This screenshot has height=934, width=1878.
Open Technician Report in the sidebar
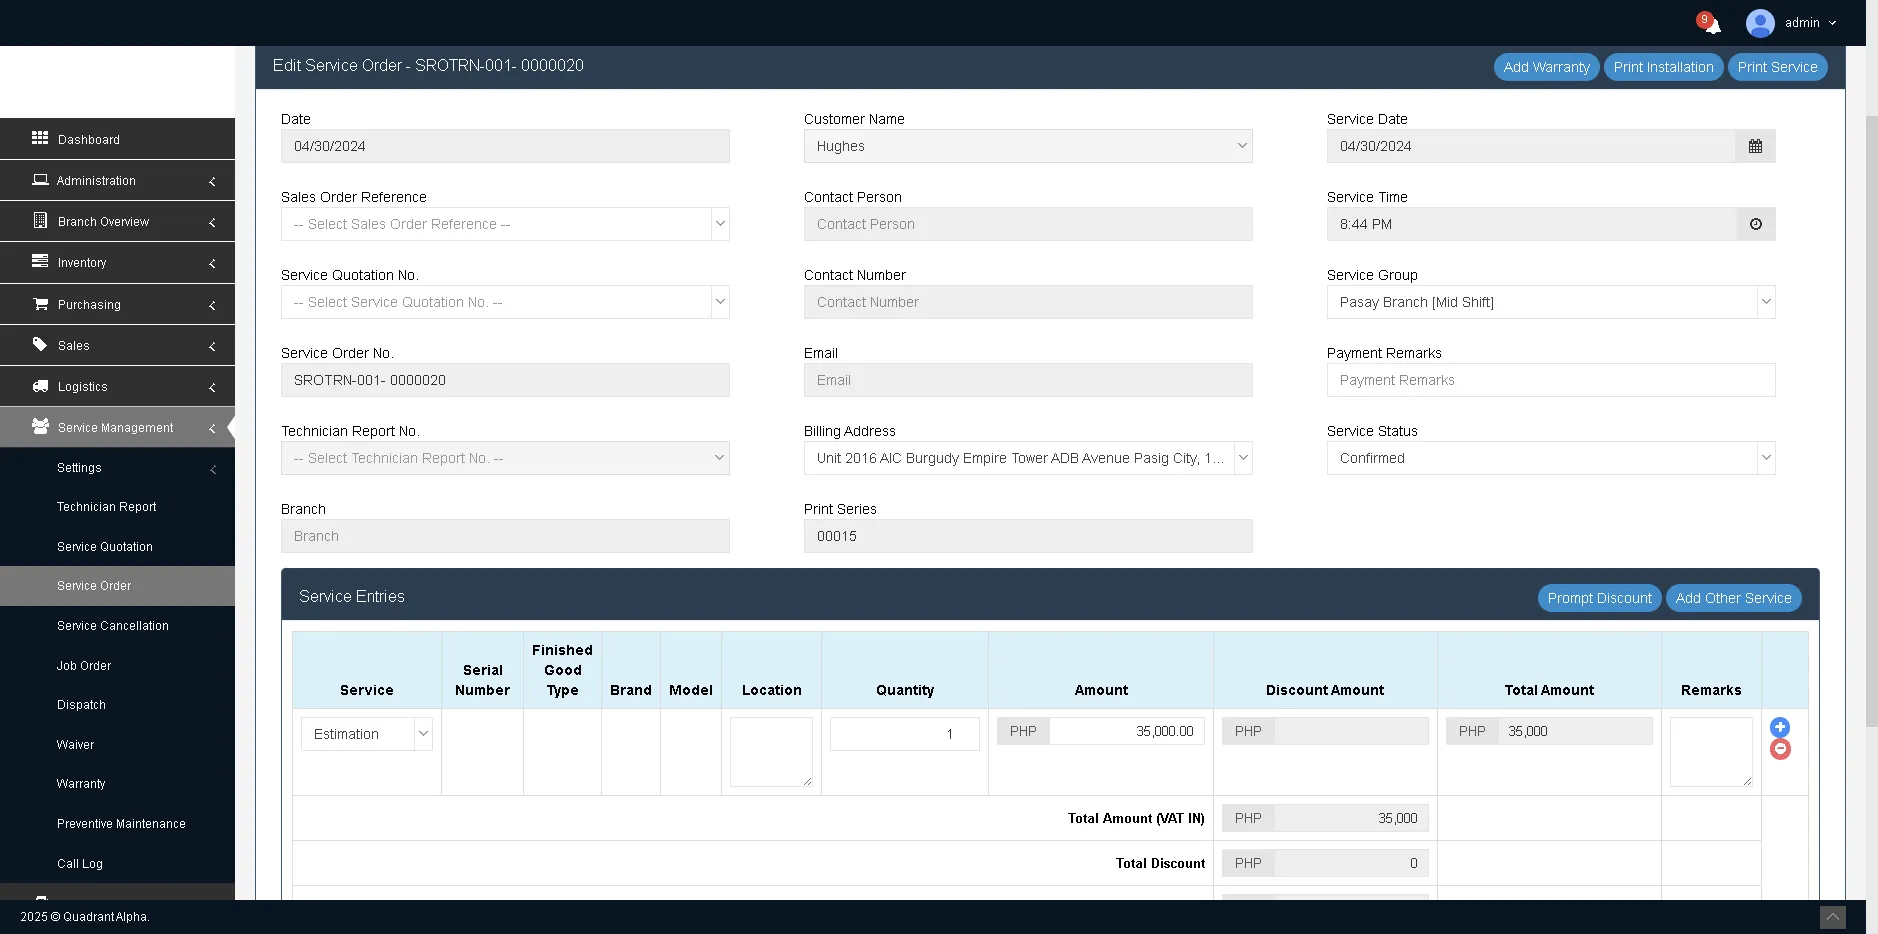click(x=107, y=507)
